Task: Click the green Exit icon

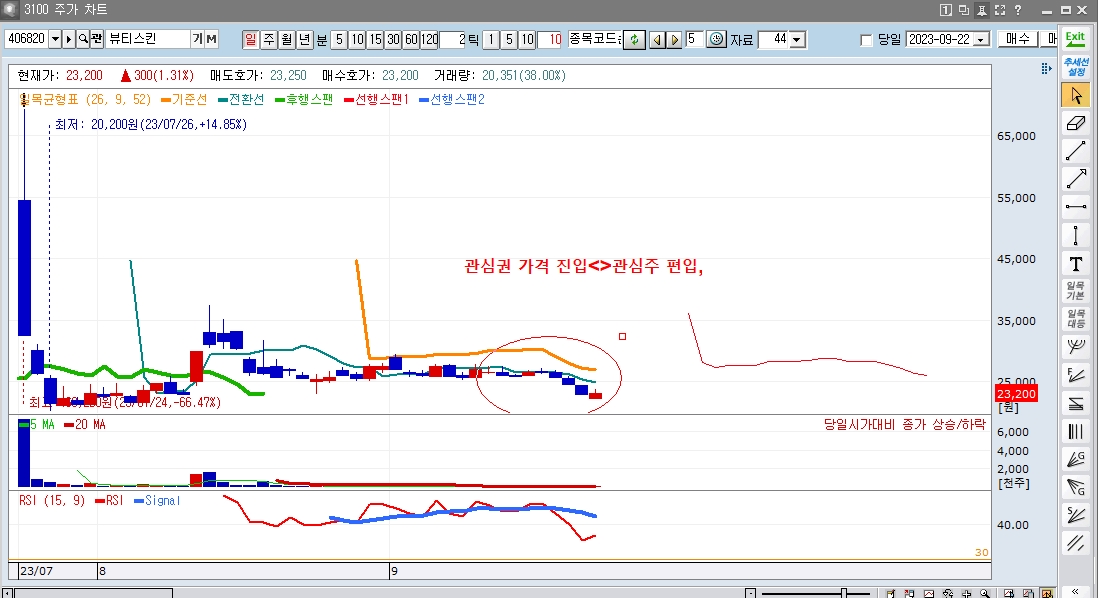Action: pyautogui.click(x=1075, y=39)
